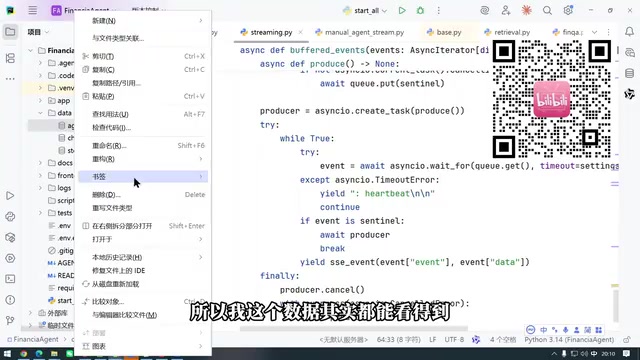Expand the app folder
Viewport: 640px width, 360px height.
(x=40, y=100)
